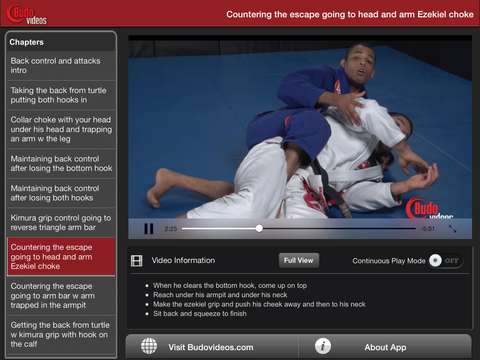480x360 pixels.
Task: Click the video progress slider knob
Action: pyautogui.click(x=259, y=228)
